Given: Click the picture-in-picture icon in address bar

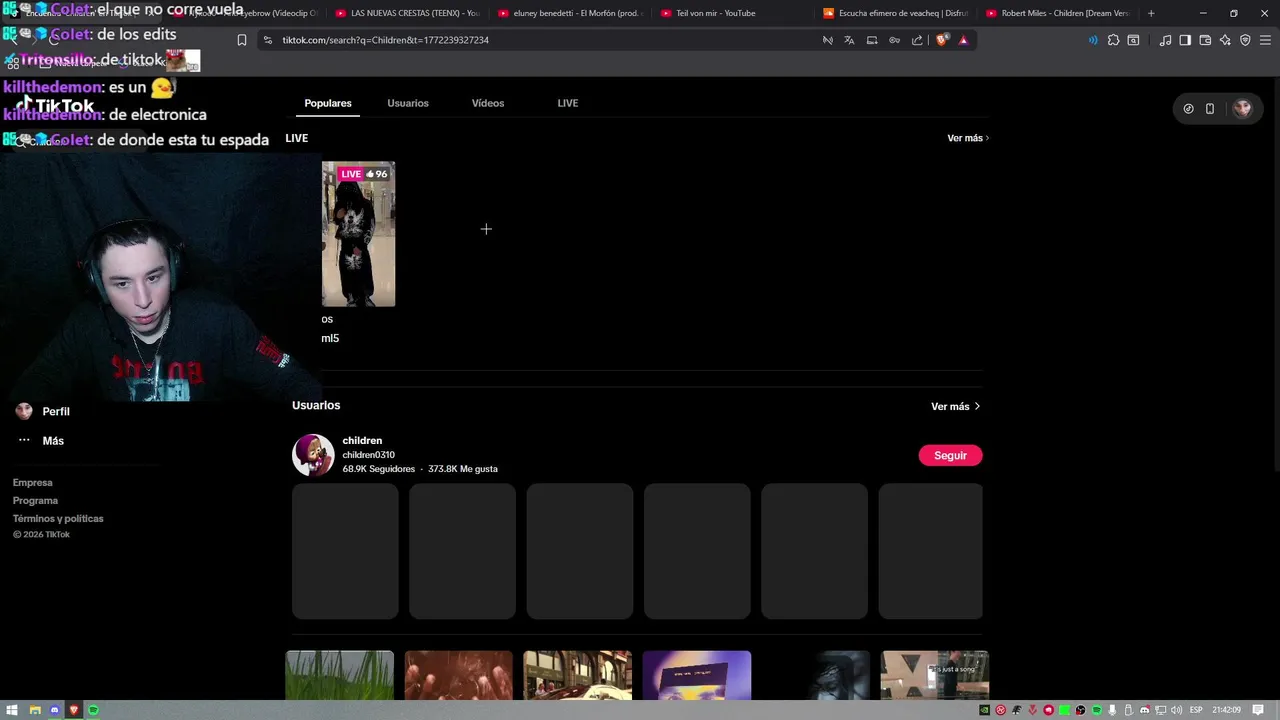Looking at the screenshot, I should (x=872, y=40).
